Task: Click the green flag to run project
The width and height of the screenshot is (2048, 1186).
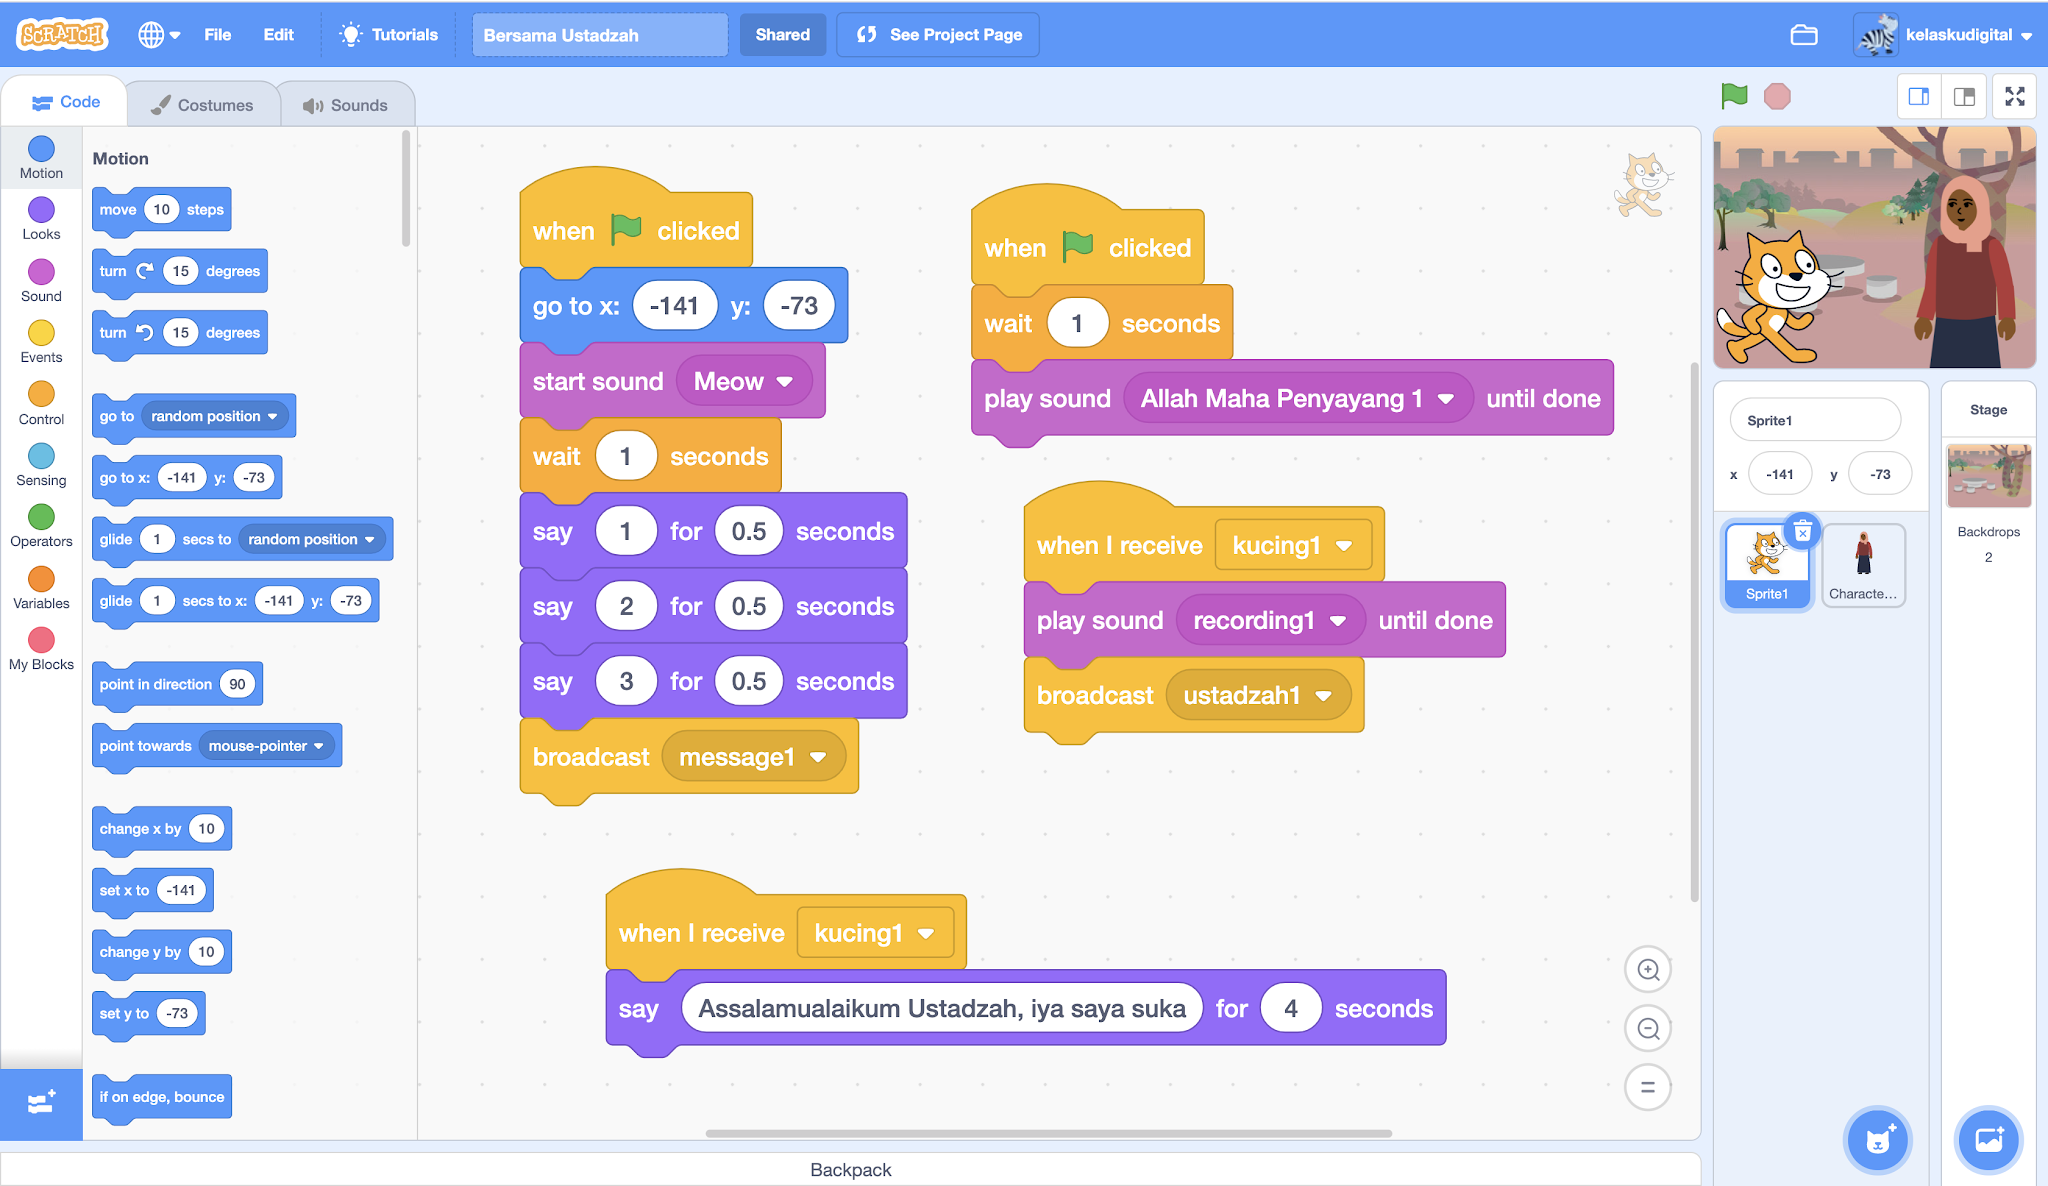Action: click(1734, 96)
